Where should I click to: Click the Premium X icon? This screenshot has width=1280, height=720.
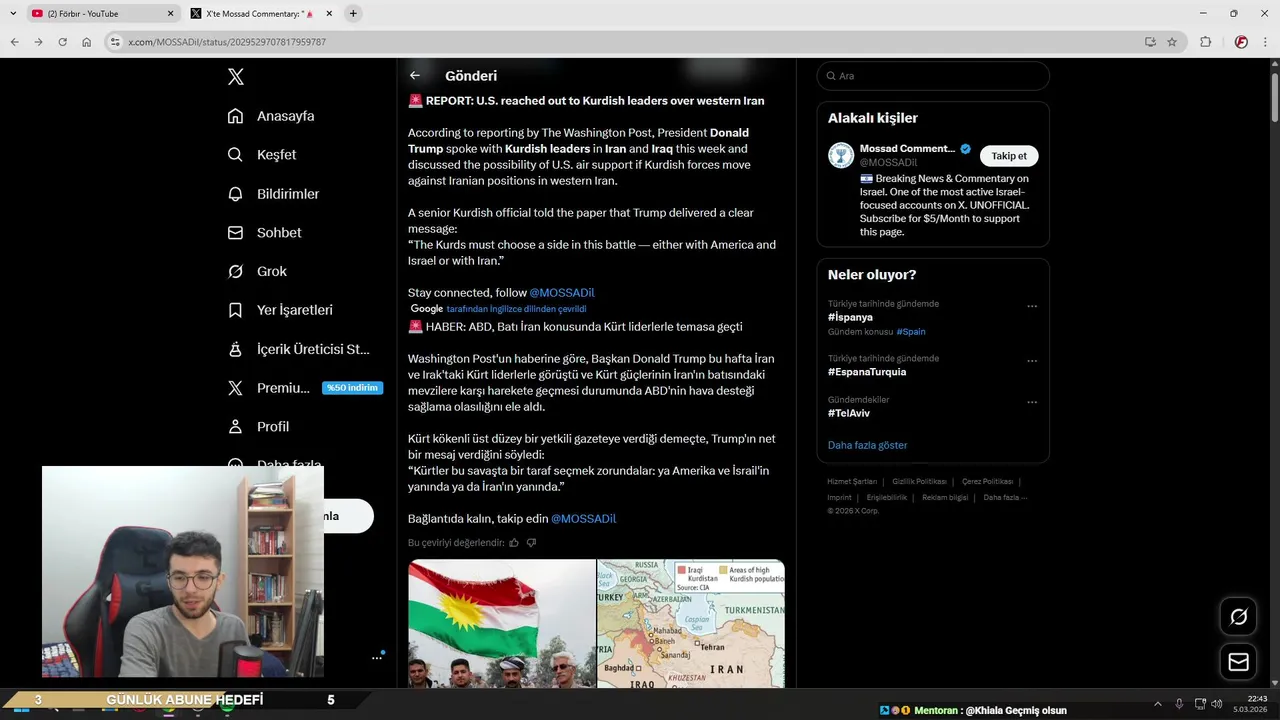click(235, 388)
